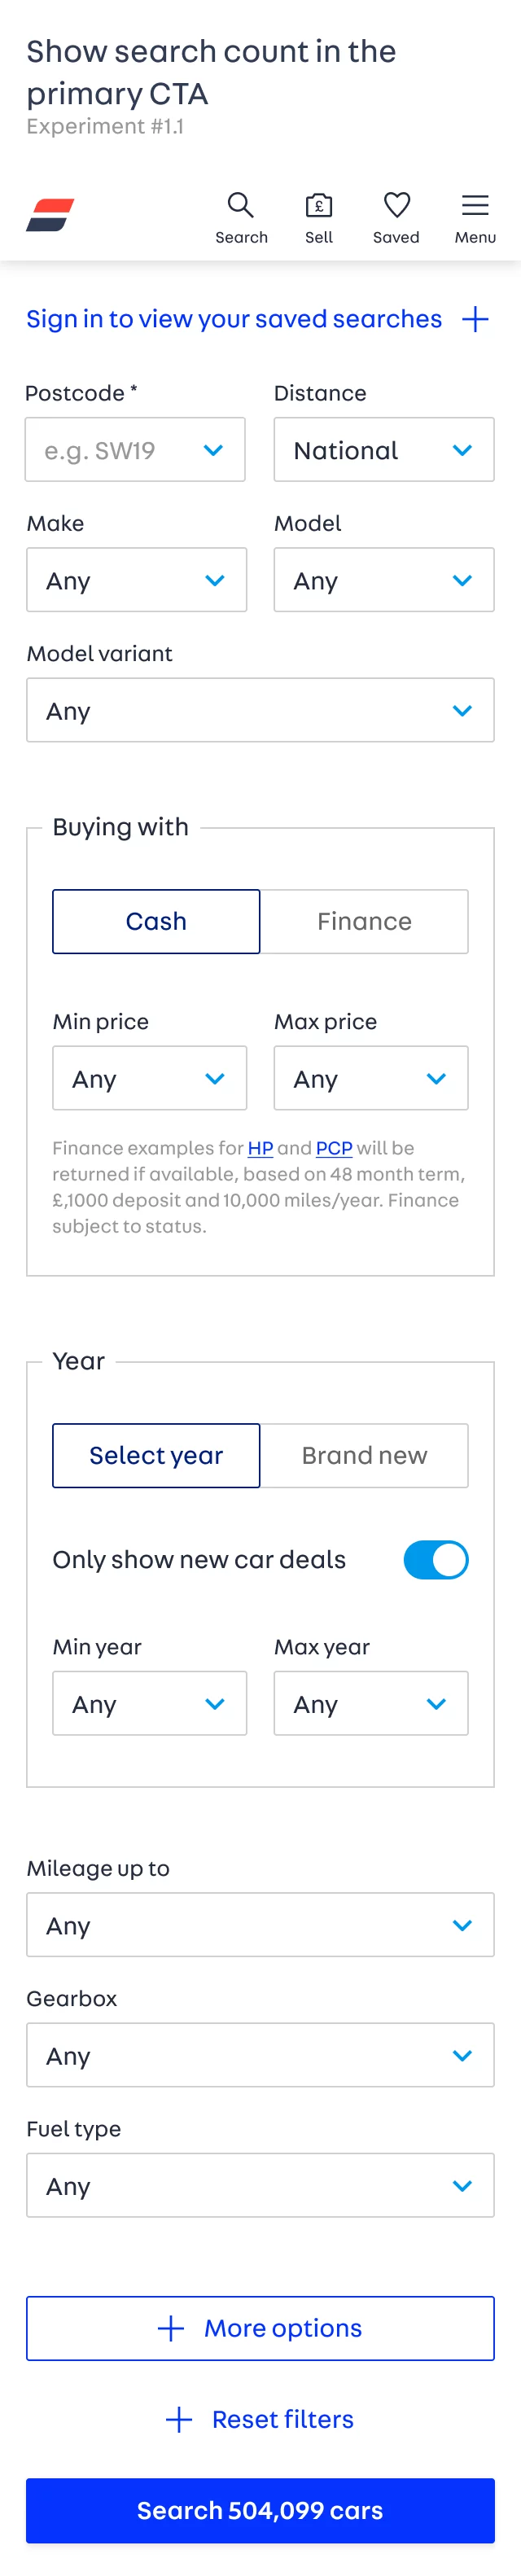Click plus icon beside saved searches
Screen dimensions: 521x2576
point(475,320)
